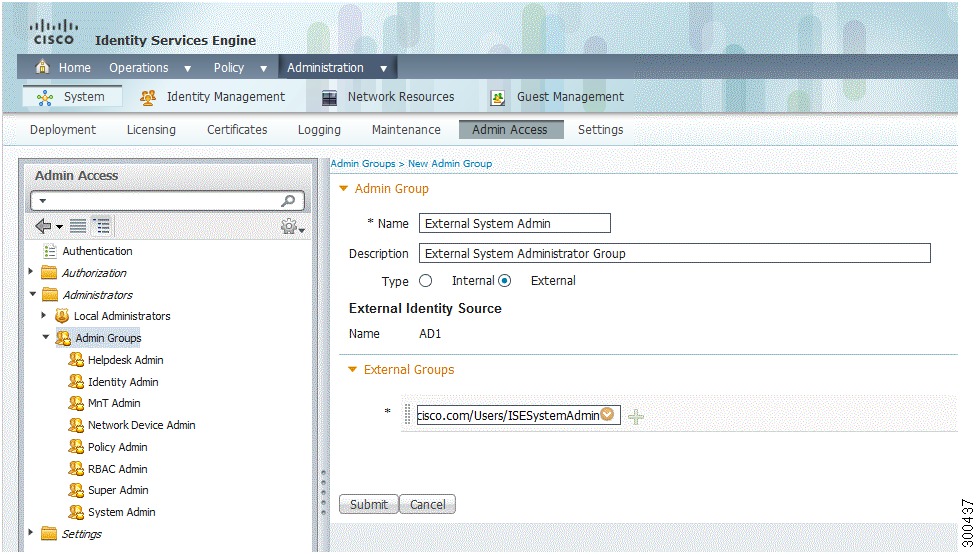This screenshot has height=554, width=979.
Task: Click the Authorization folder icon
Action: [x=49, y=273]
